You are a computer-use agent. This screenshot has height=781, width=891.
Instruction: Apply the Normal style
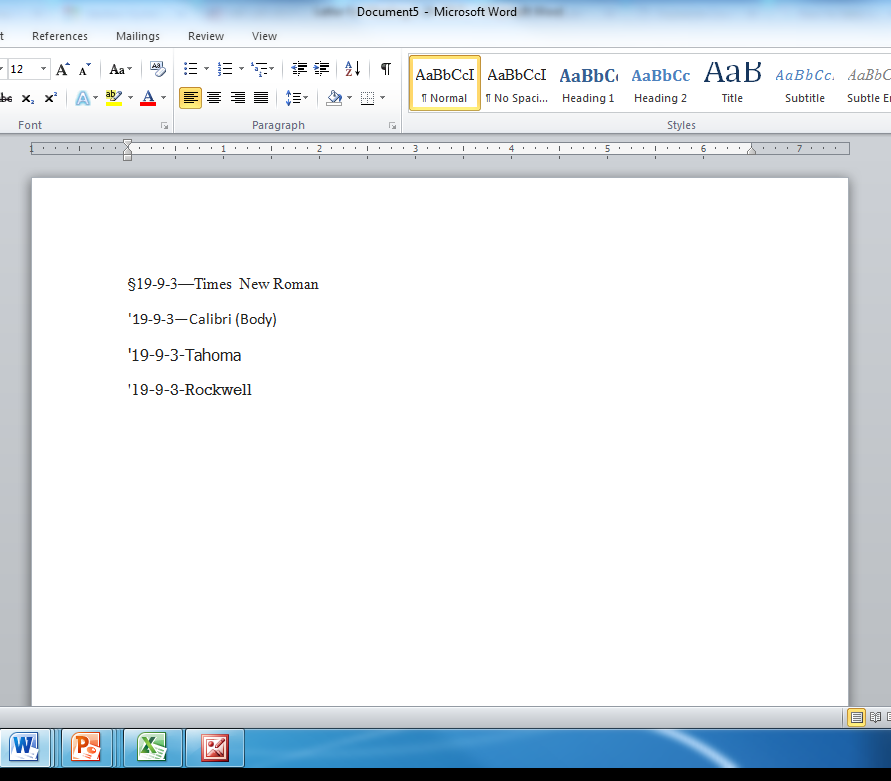point(445,83)
